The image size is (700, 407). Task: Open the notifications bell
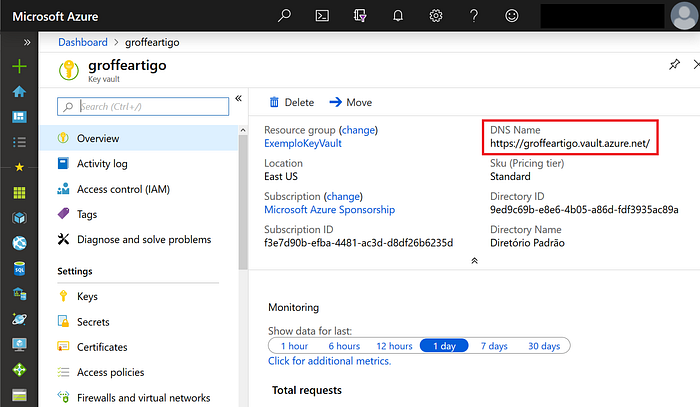pyautogui.click(x=398, y=16)
